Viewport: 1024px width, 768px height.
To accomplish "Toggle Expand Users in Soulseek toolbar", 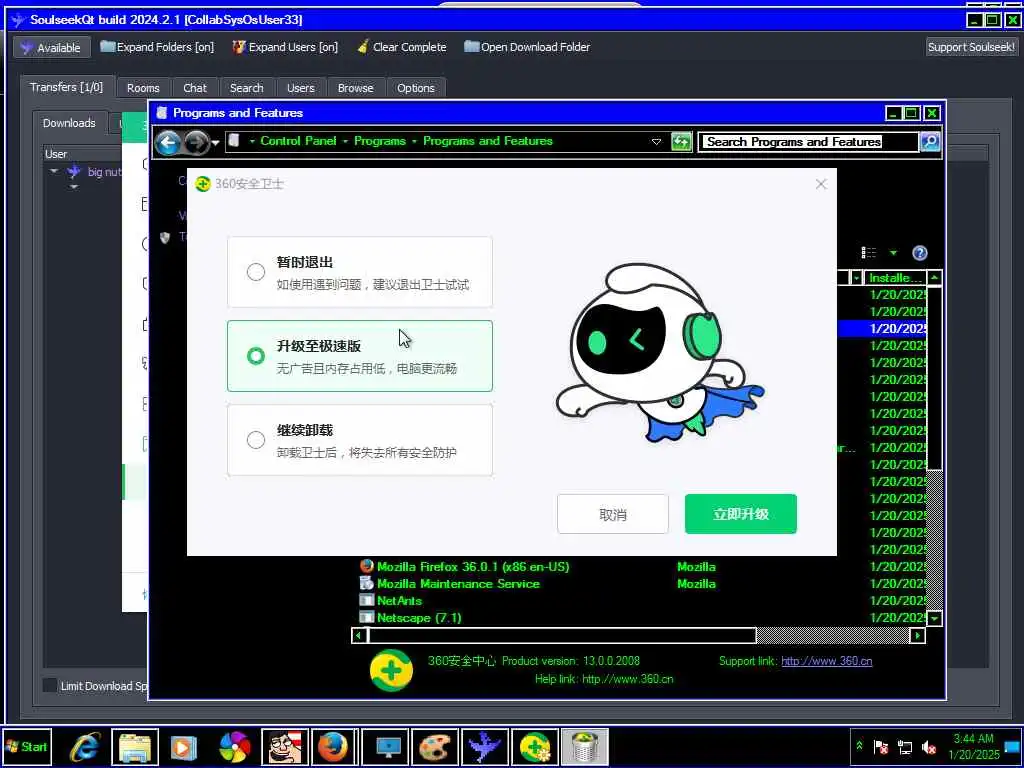I will click(x=285, y=47).
